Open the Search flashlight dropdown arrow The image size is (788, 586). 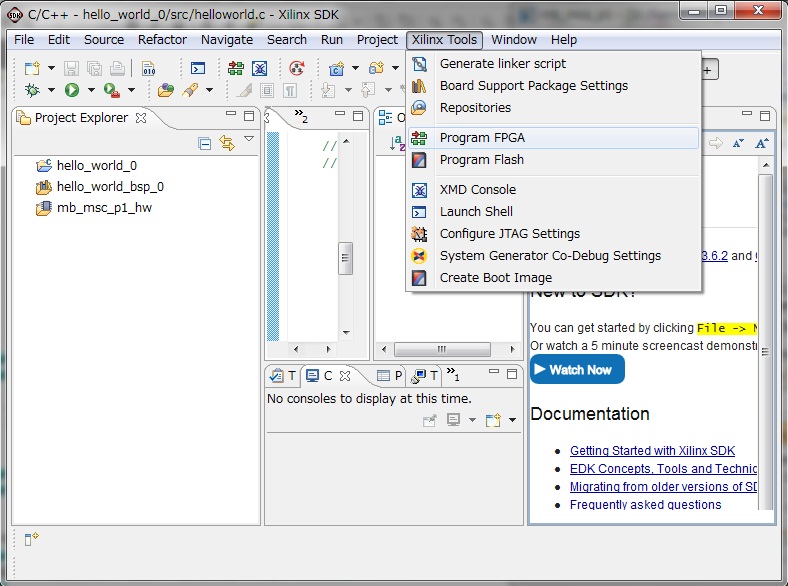click(x=210, y=90)
